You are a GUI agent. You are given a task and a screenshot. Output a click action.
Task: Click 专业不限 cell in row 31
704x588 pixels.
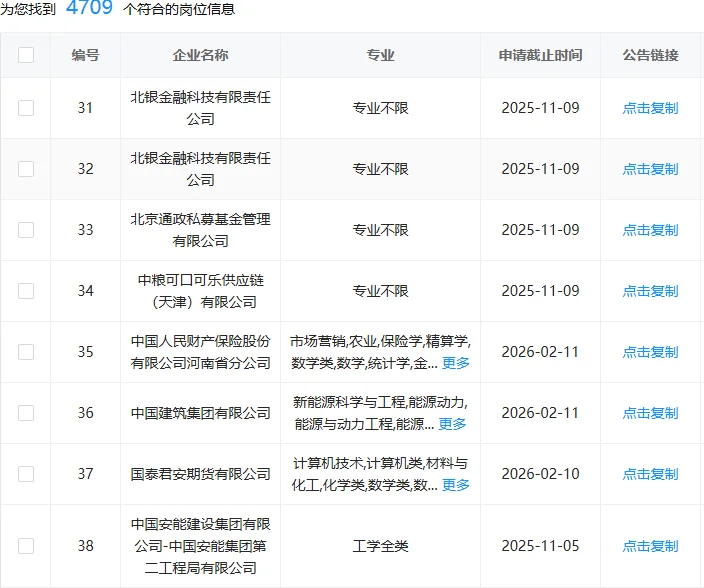coord(380,108)
